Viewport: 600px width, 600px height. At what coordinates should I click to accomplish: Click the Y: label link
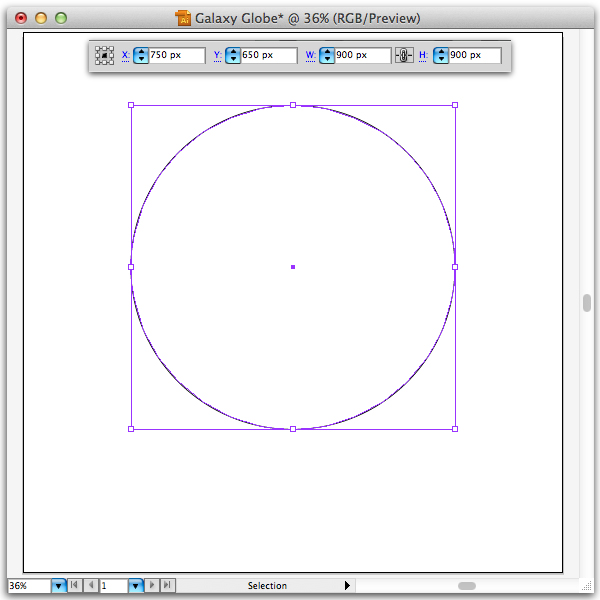tap(217, 56)
